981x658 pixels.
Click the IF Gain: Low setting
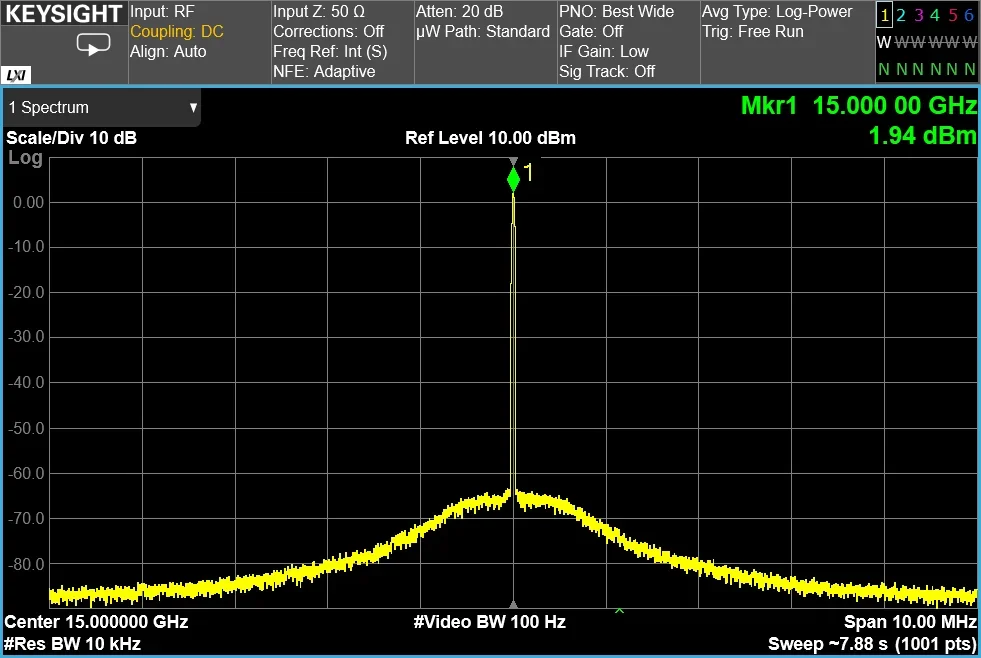pos(604,52)
